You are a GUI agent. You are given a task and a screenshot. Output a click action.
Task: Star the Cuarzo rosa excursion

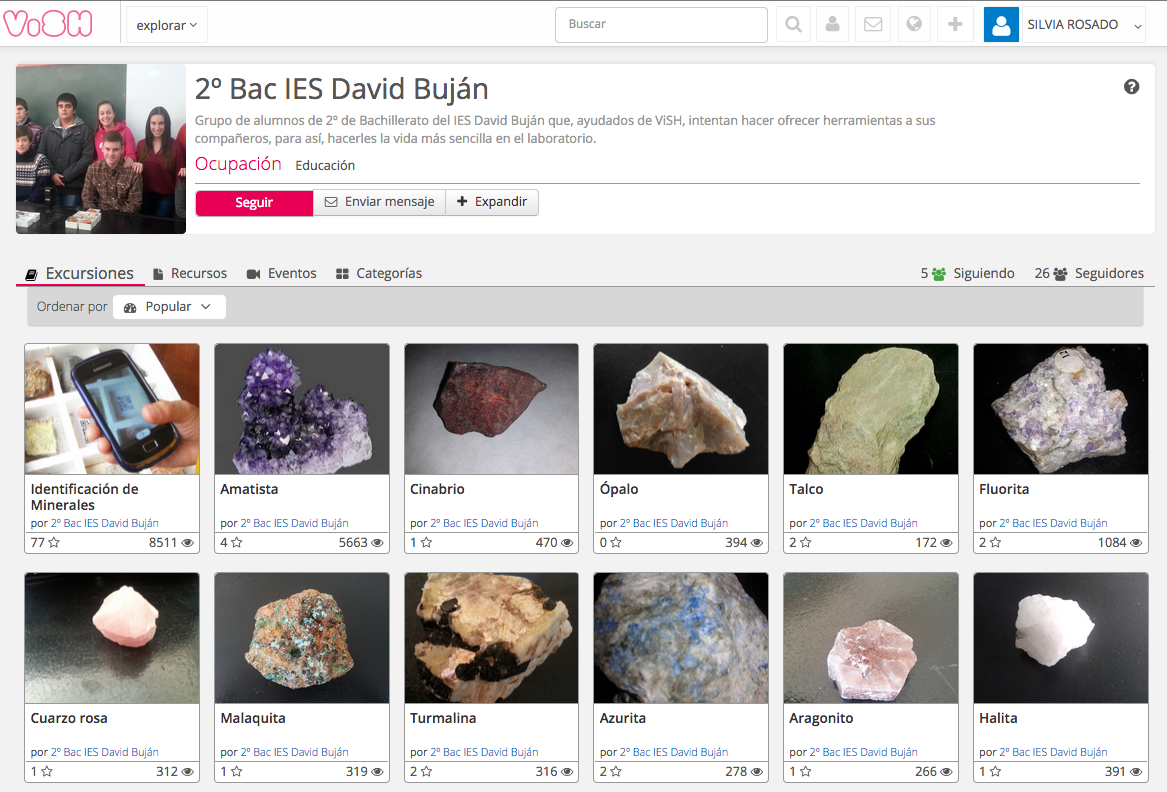click(x=47, y=771)
